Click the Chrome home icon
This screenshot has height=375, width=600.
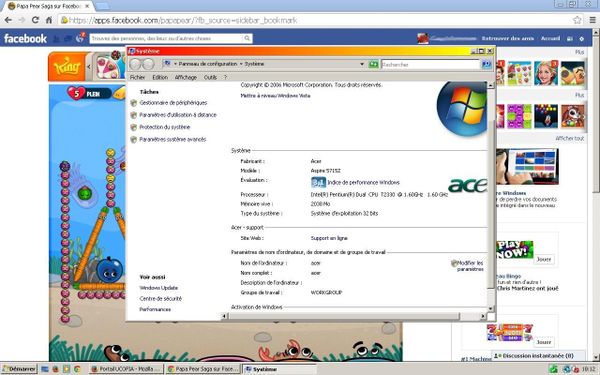point(49,20)
